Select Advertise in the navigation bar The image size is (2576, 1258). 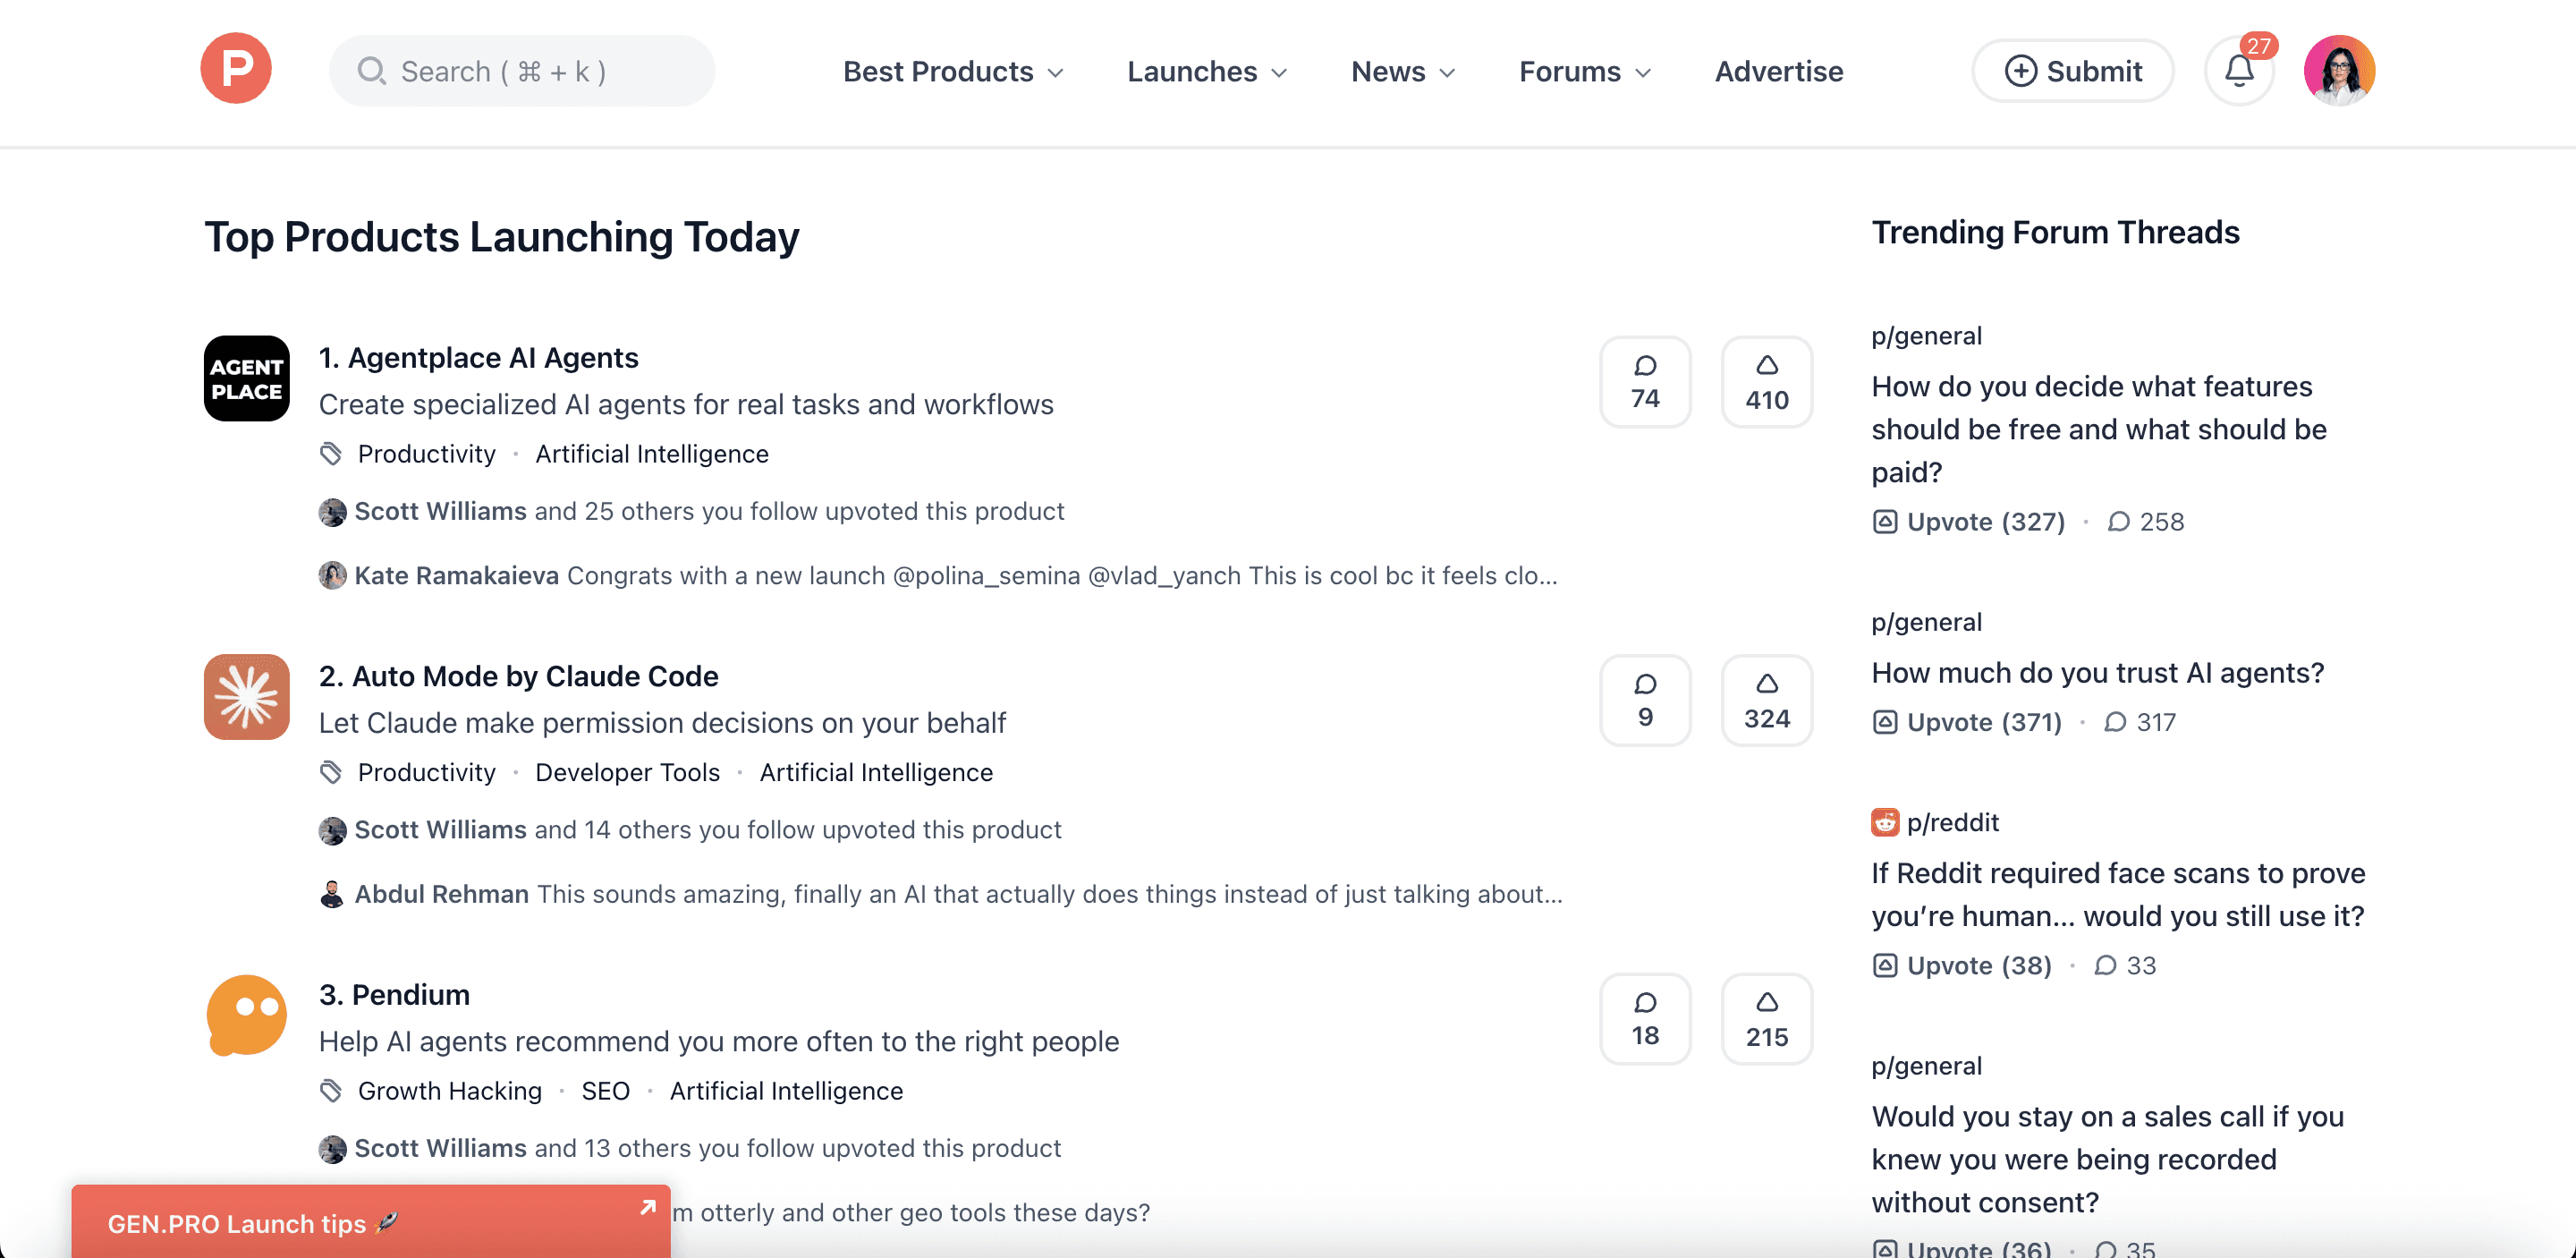click(x=1778, y=71)
